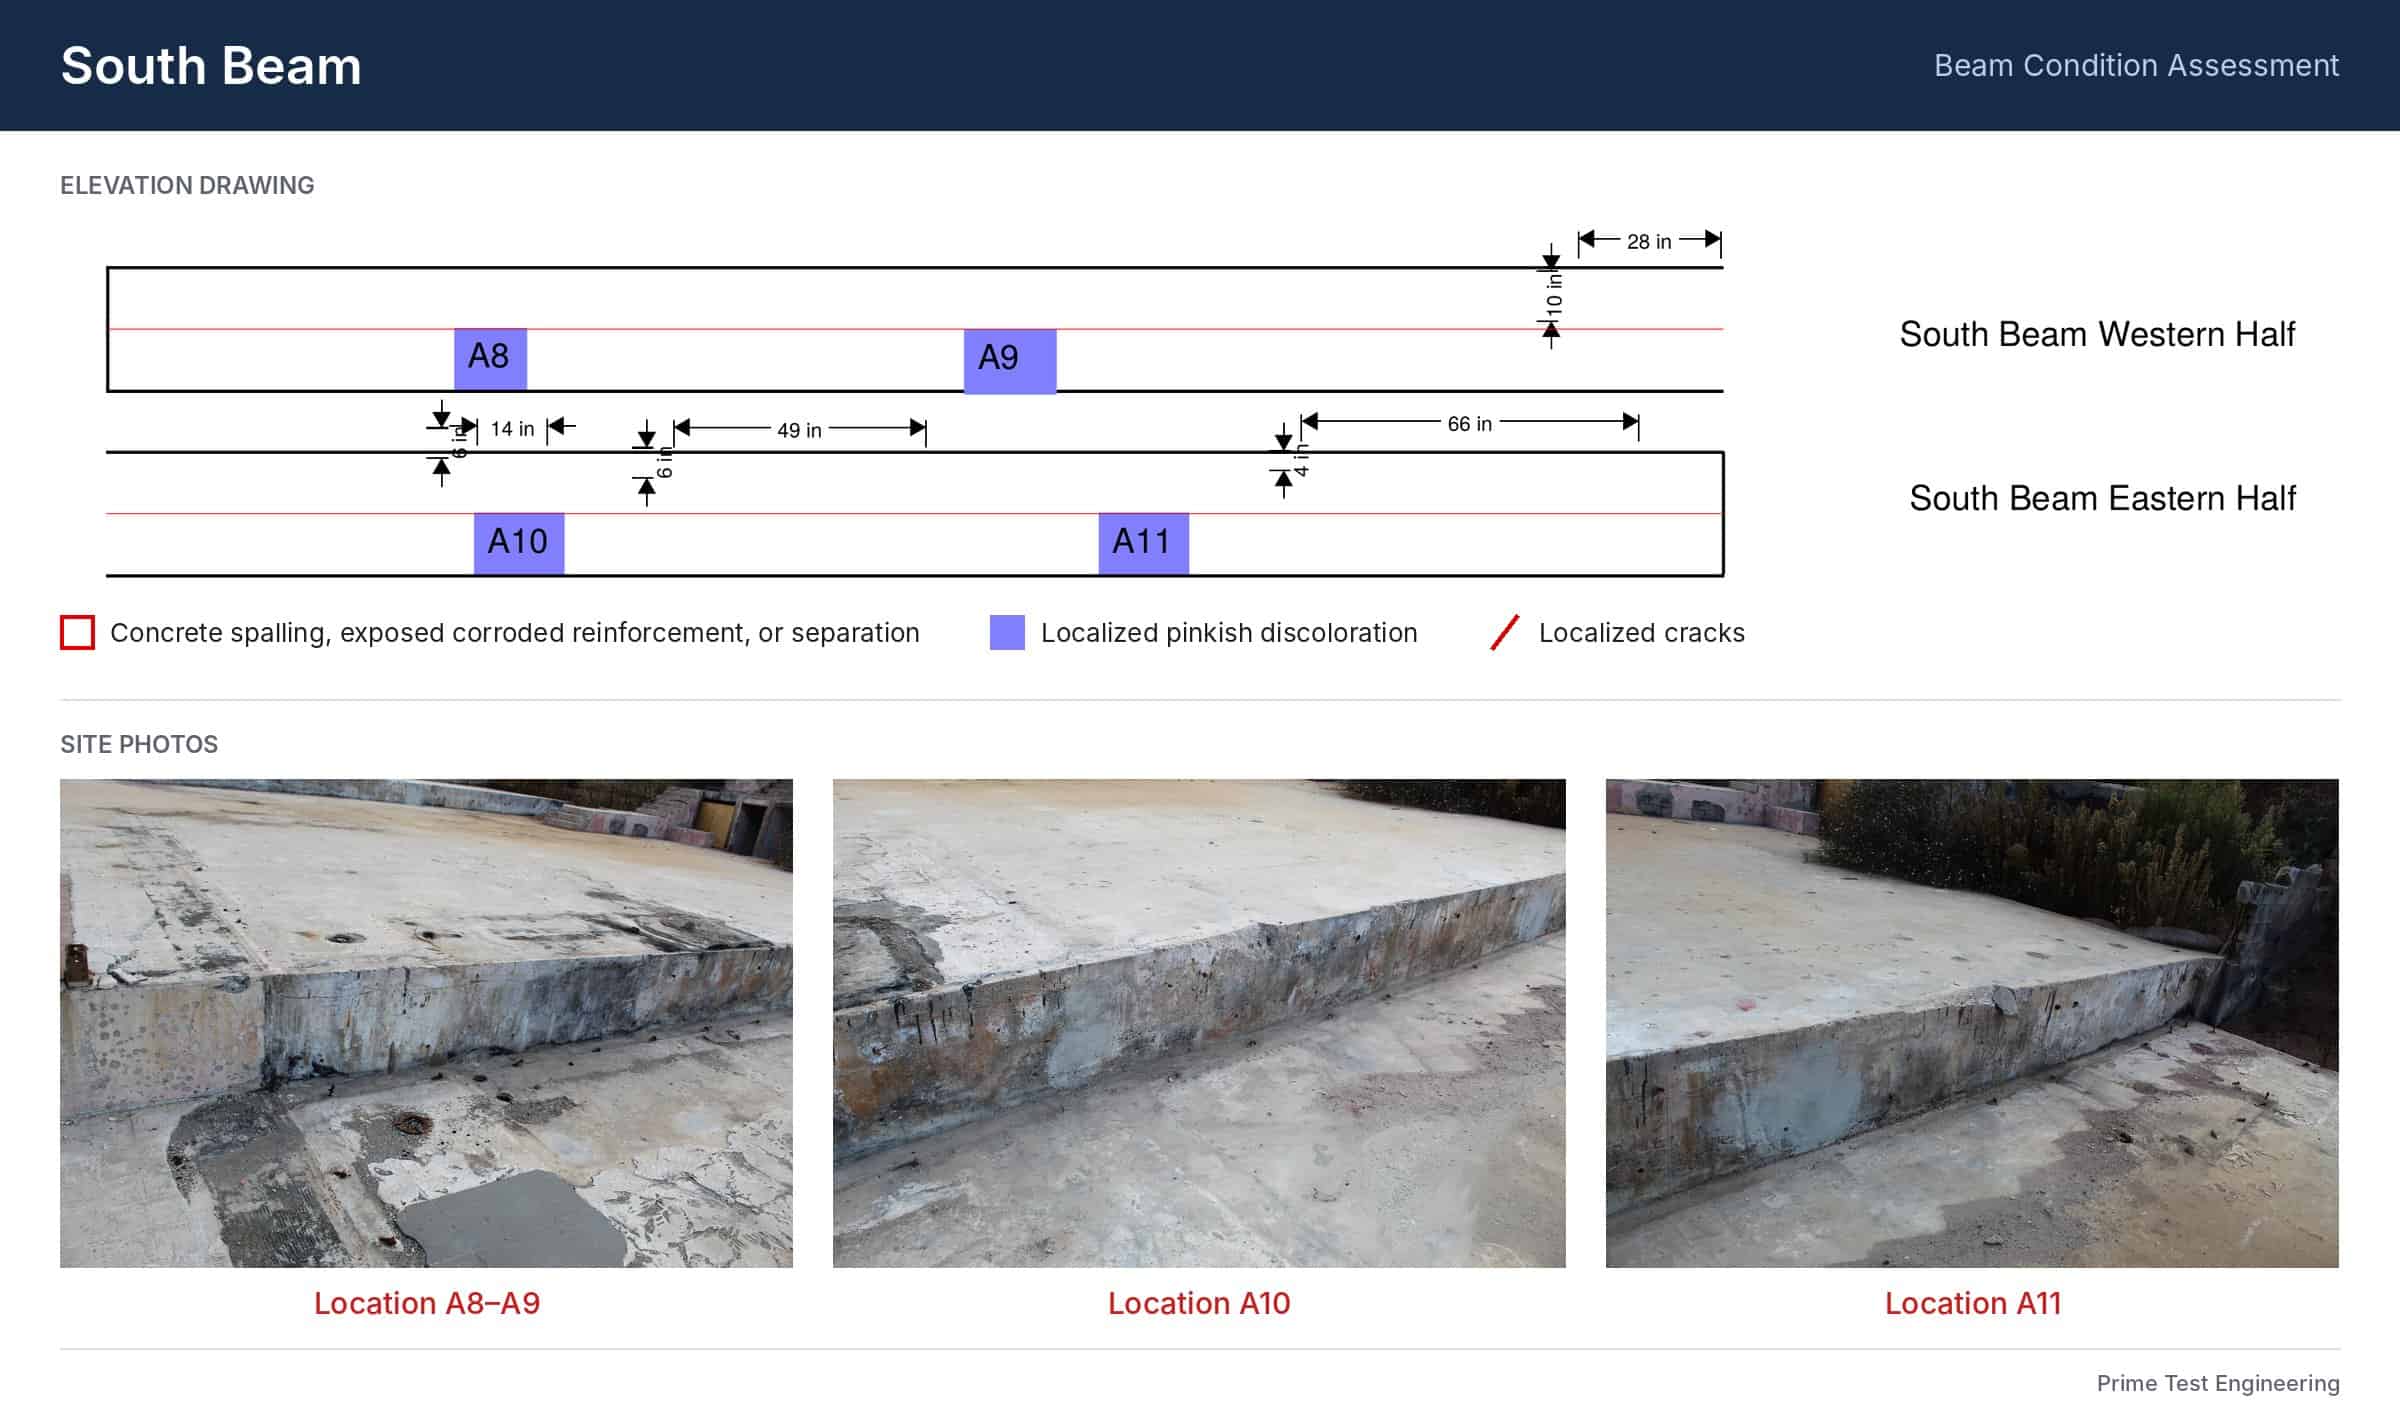Screen dimensions: 2400x1418
Task: Click the South Beam page title
Action: [x=211, y=66]
